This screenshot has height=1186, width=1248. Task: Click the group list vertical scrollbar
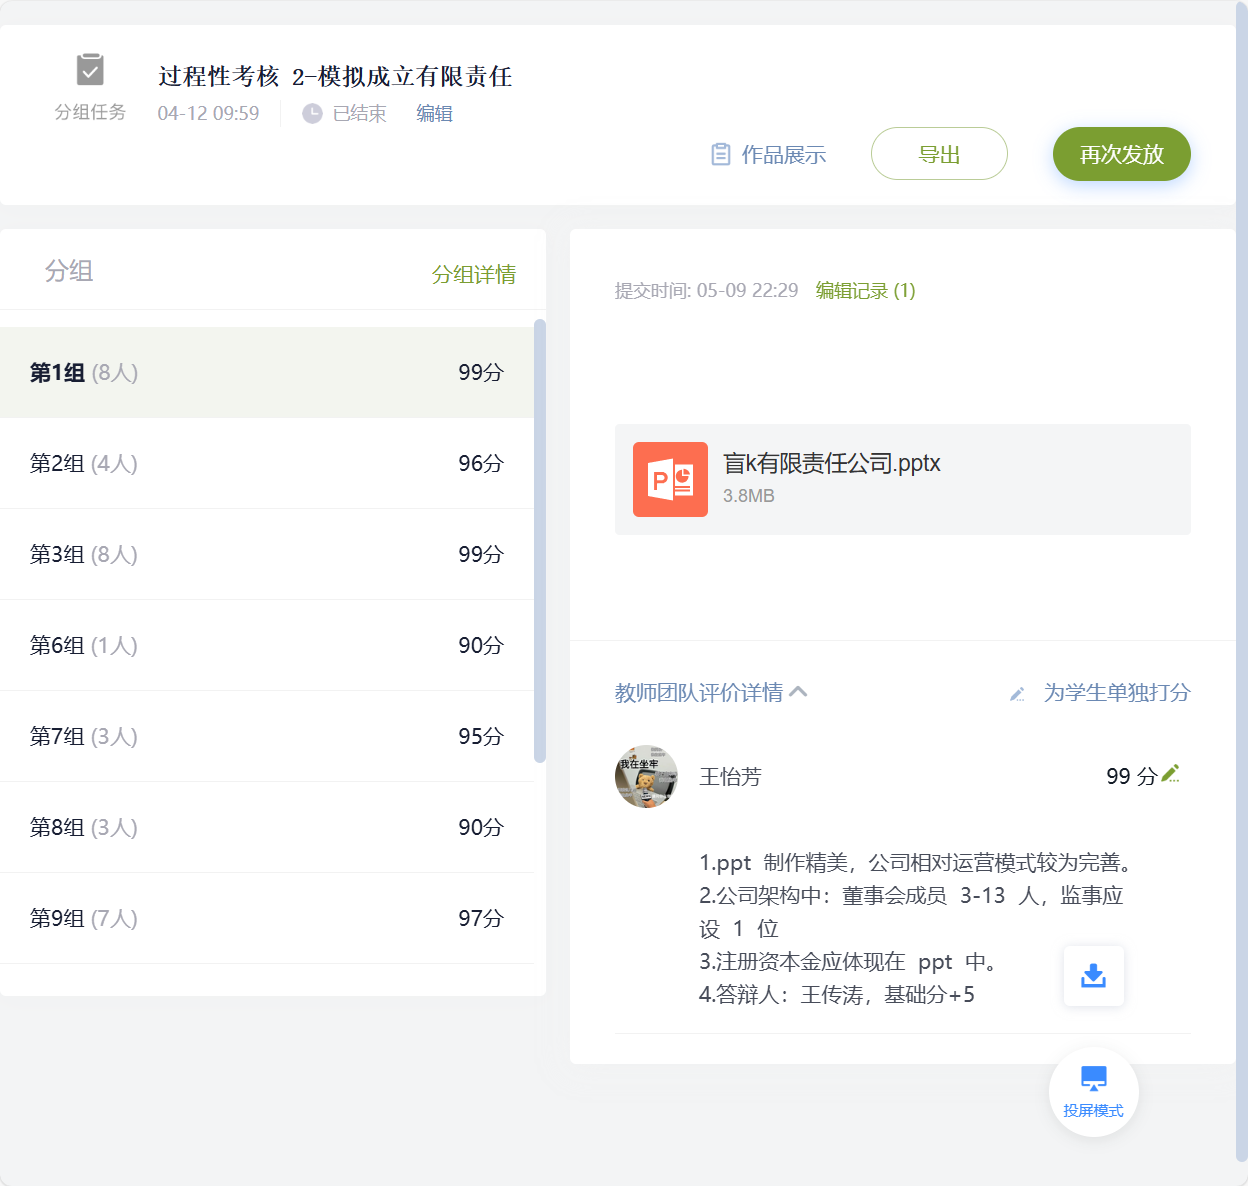(x=540, y=540)
